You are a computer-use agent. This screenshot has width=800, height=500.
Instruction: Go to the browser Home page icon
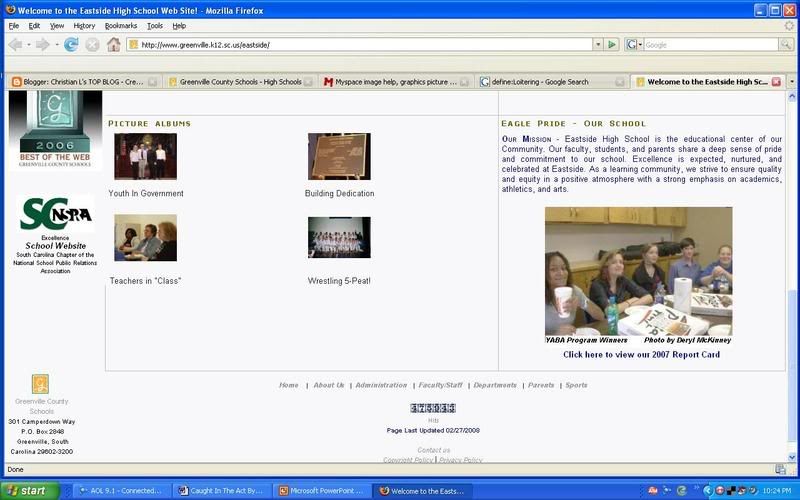[113, 44]
